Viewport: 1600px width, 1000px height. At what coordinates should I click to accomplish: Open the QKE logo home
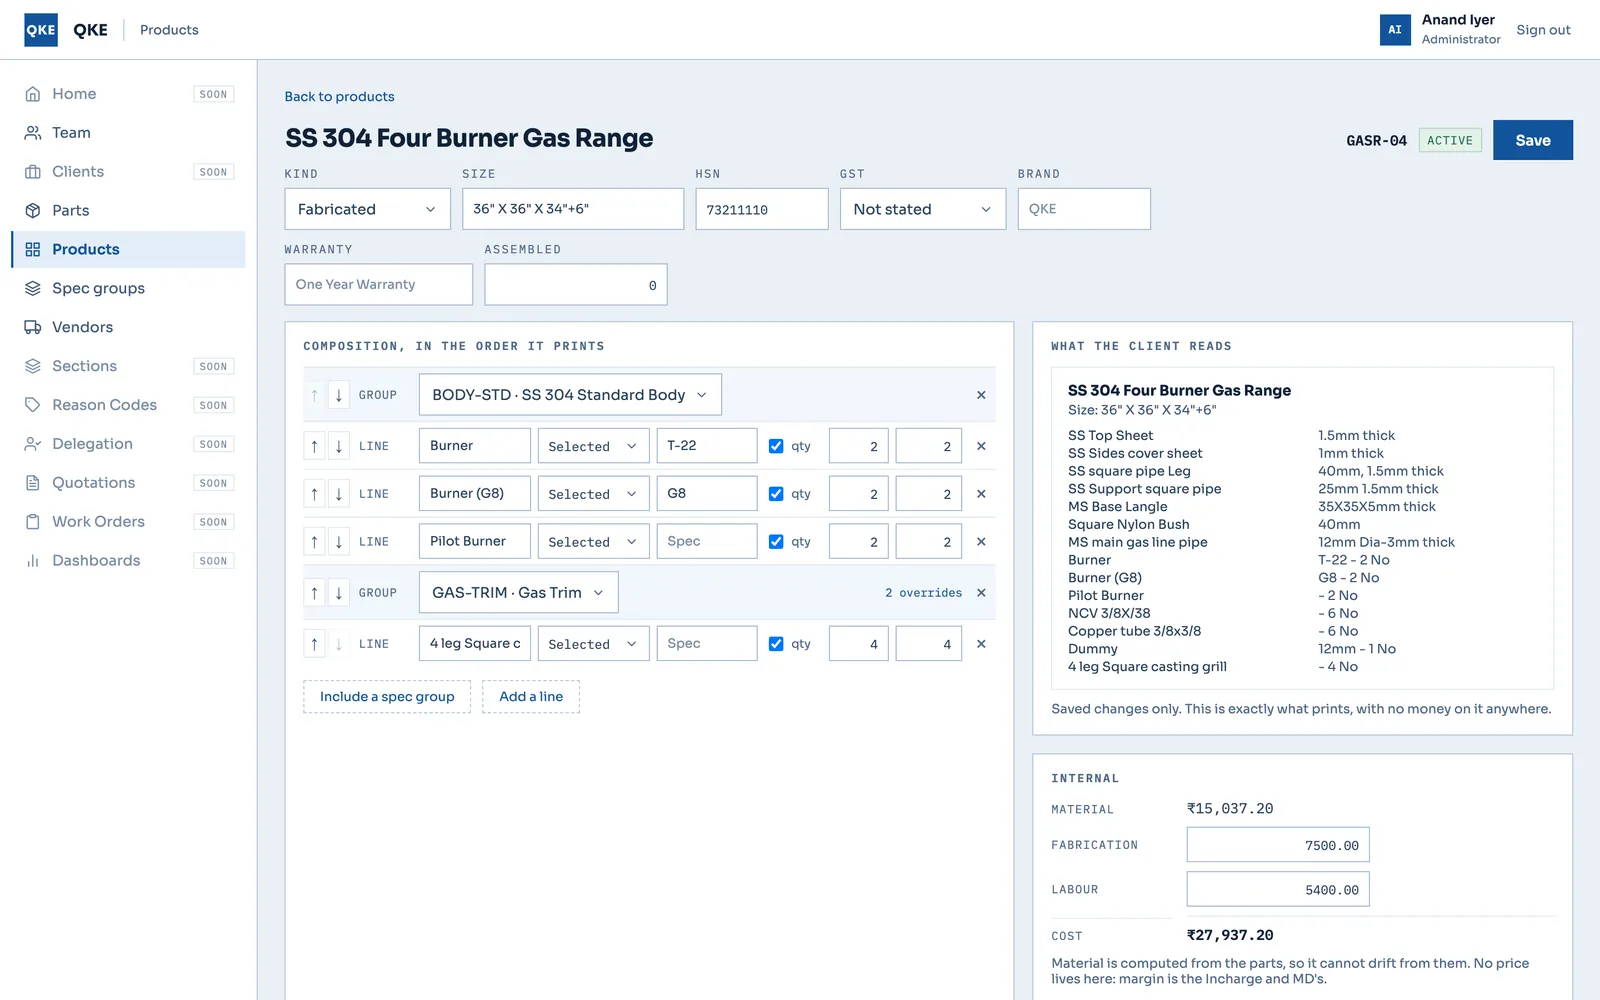[x=41, y=30]
